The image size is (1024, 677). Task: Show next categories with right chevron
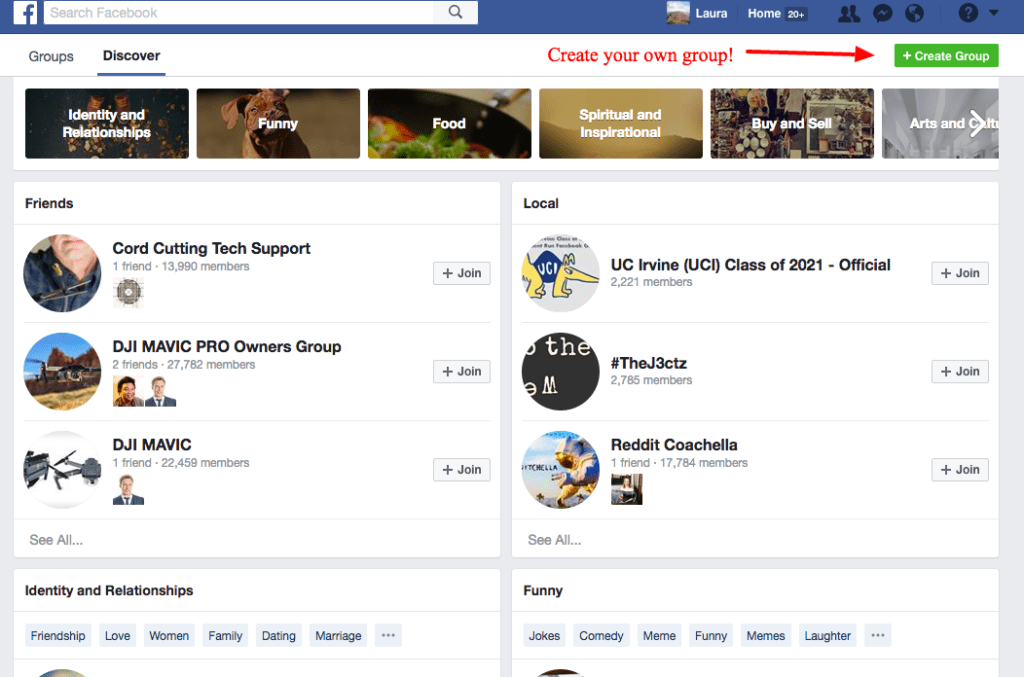point(977,123)
